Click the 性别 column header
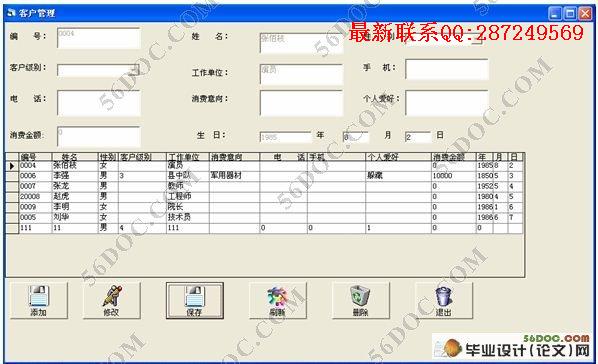The image size is (598, 364). coord(108,157)
